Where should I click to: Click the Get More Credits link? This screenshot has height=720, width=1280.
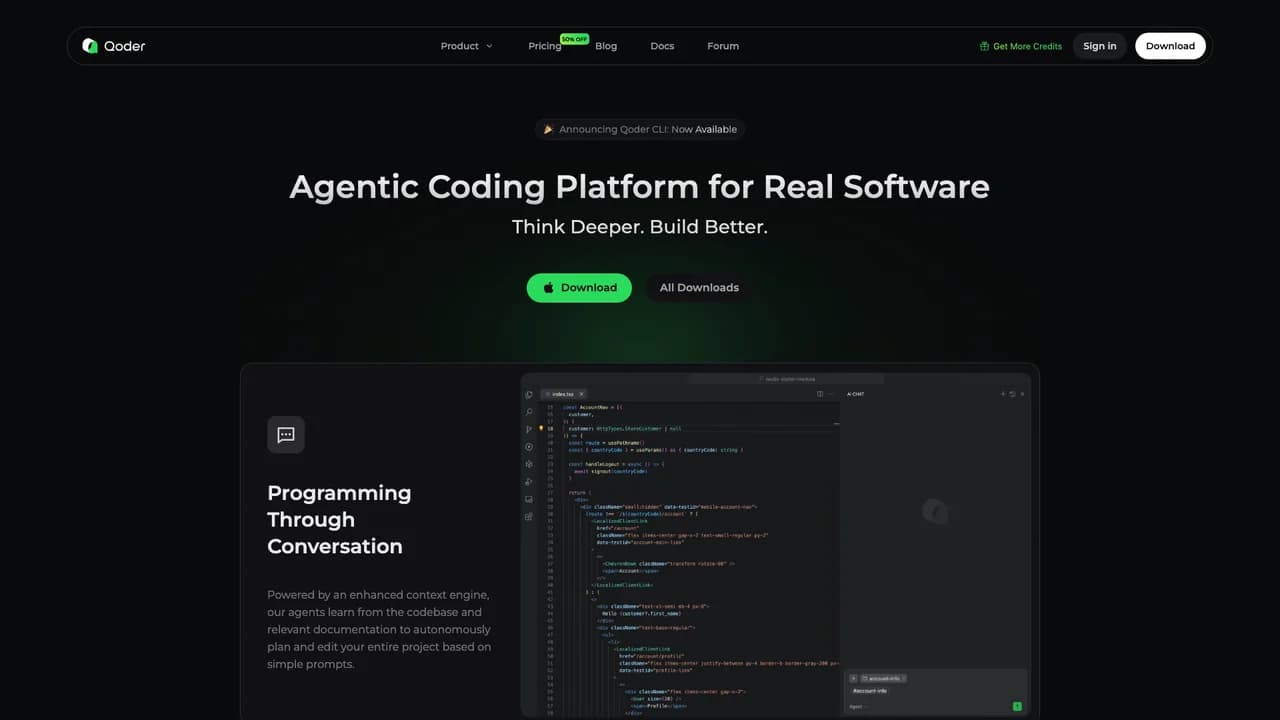click(x=1021, y=46)
